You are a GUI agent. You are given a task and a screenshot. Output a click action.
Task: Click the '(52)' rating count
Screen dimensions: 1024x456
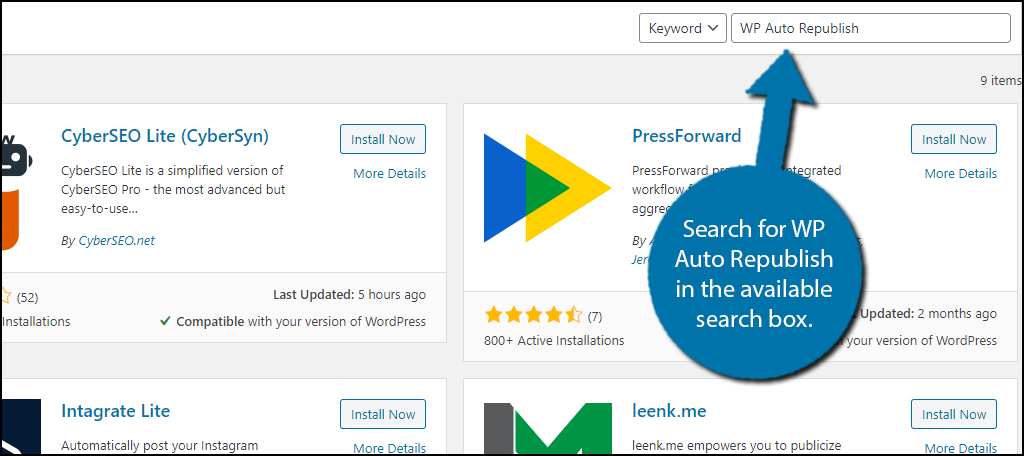click(27, 297)
